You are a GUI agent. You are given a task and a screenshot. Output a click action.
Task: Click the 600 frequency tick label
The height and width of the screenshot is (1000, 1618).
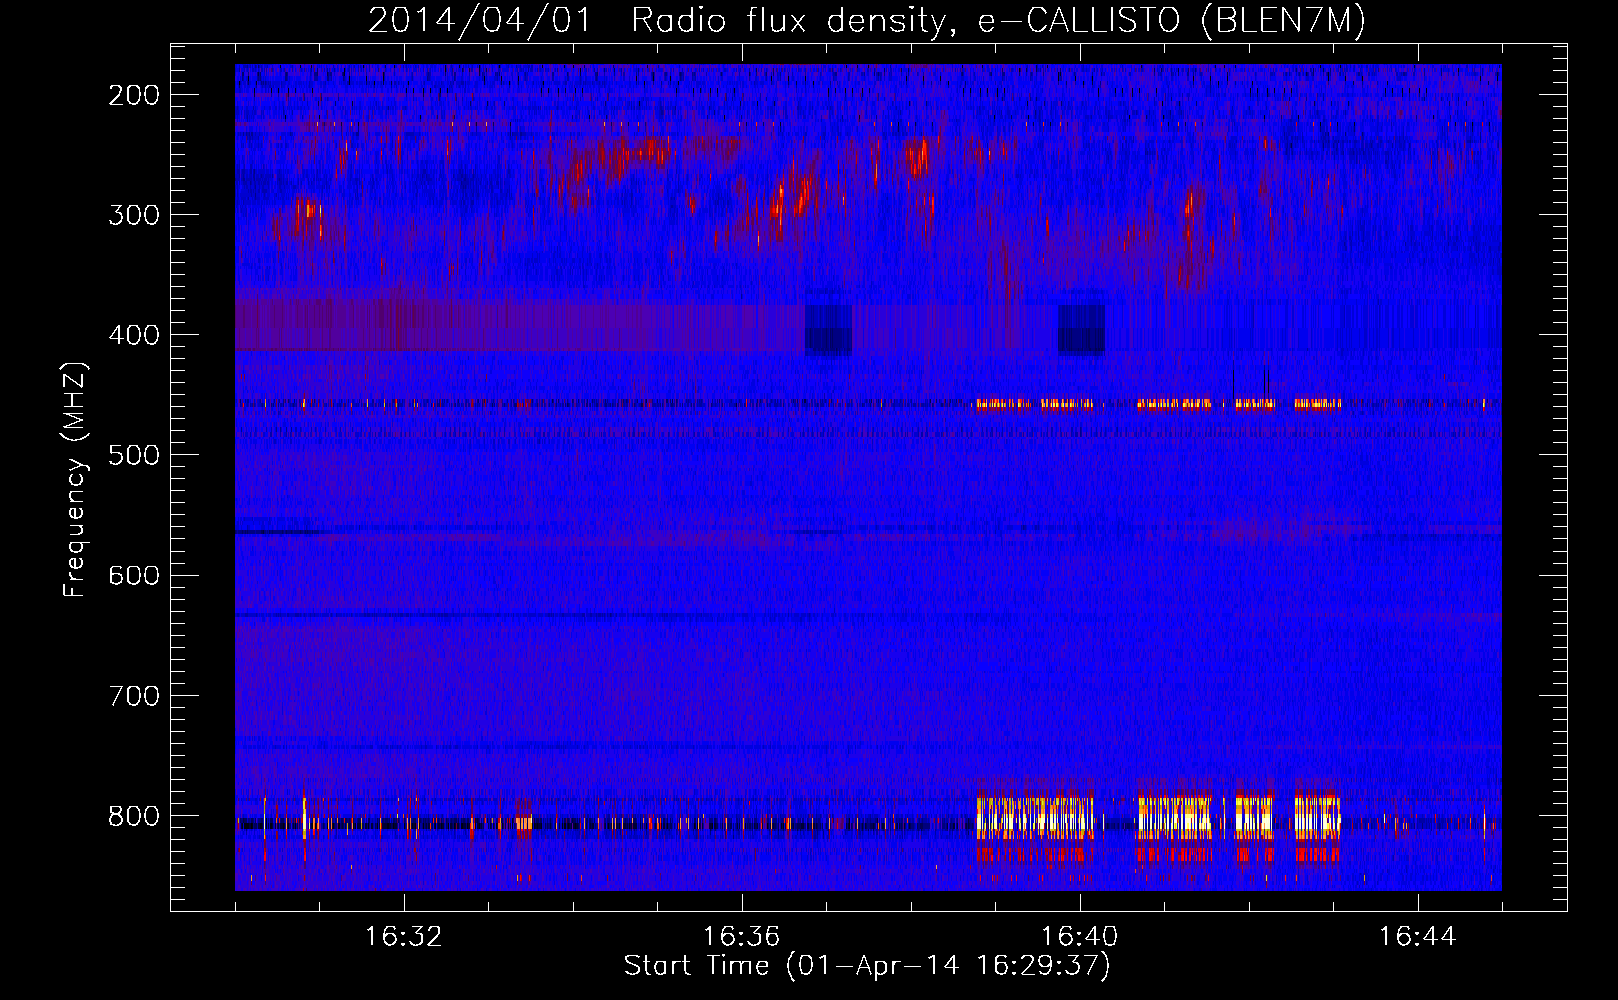134,575
